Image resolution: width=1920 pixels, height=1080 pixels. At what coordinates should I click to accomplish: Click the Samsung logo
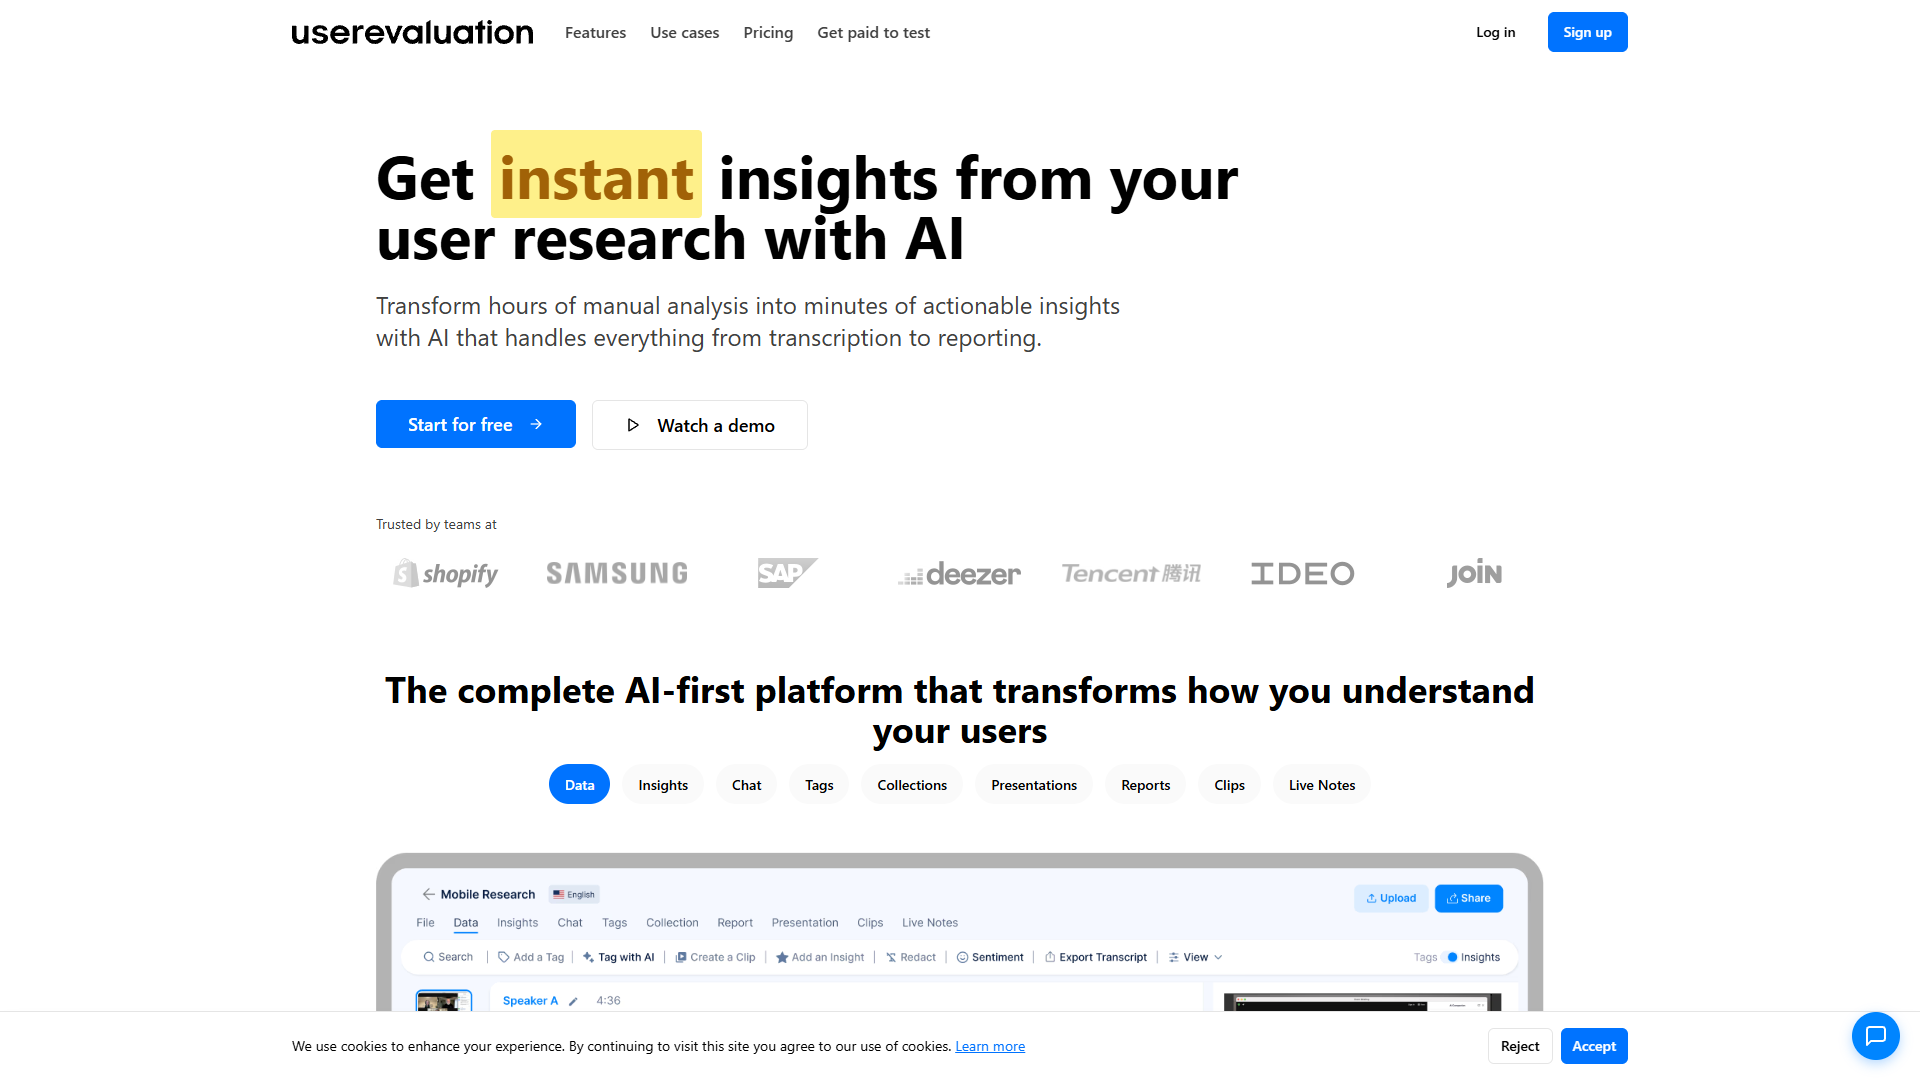tap(617, 573)
